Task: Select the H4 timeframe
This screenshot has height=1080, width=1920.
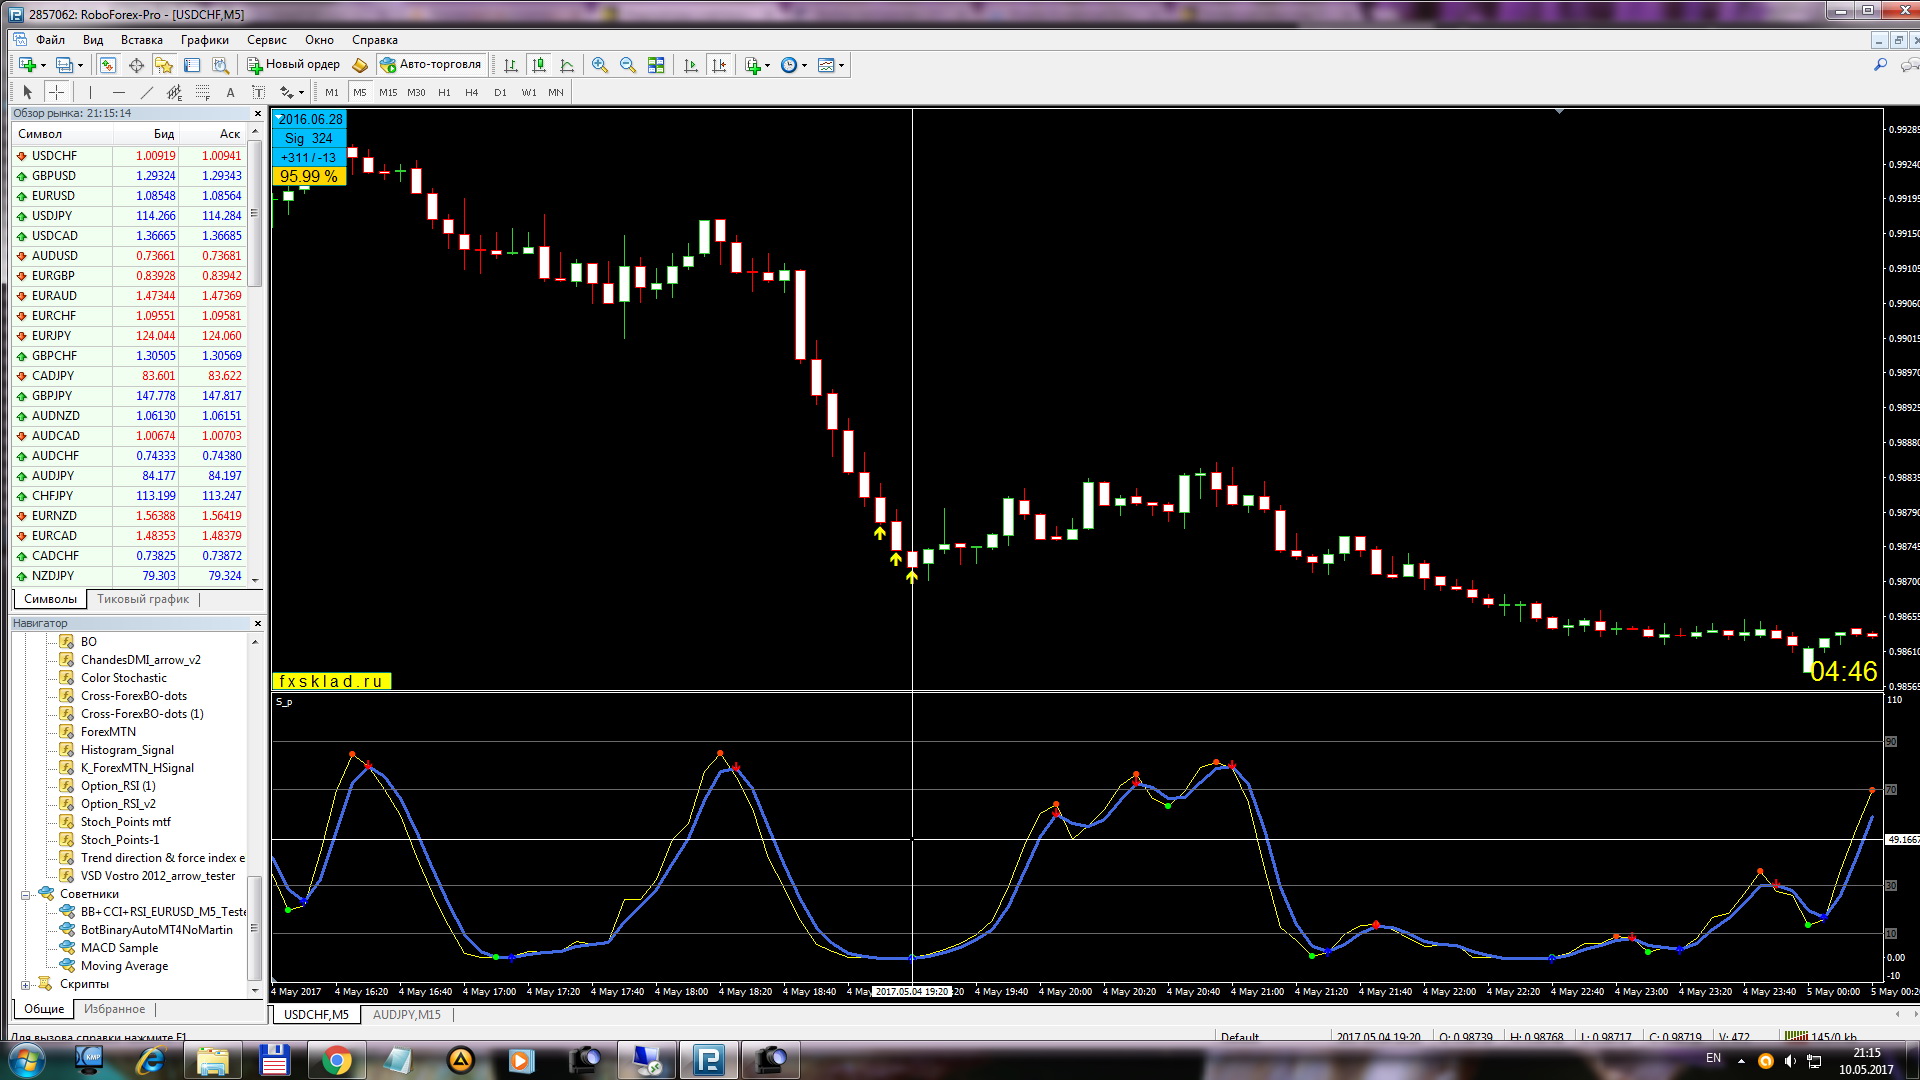Action: (x=472, y=92)
